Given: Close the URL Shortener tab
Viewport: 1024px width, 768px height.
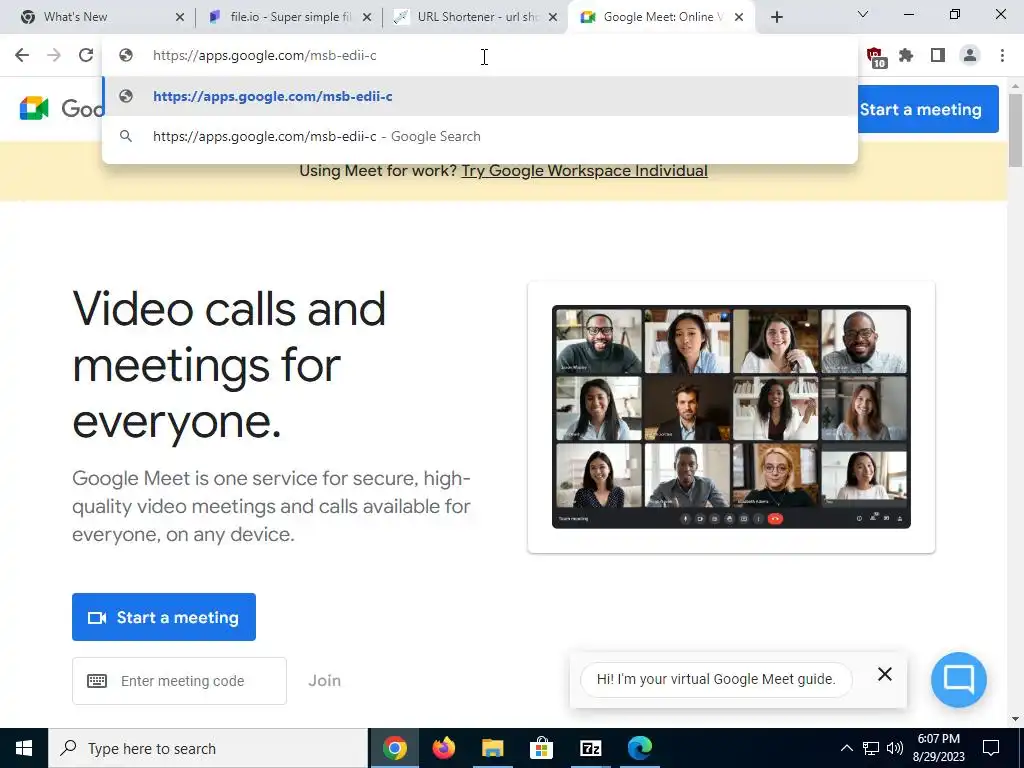Looking at the screenshot, I should 553,18.
